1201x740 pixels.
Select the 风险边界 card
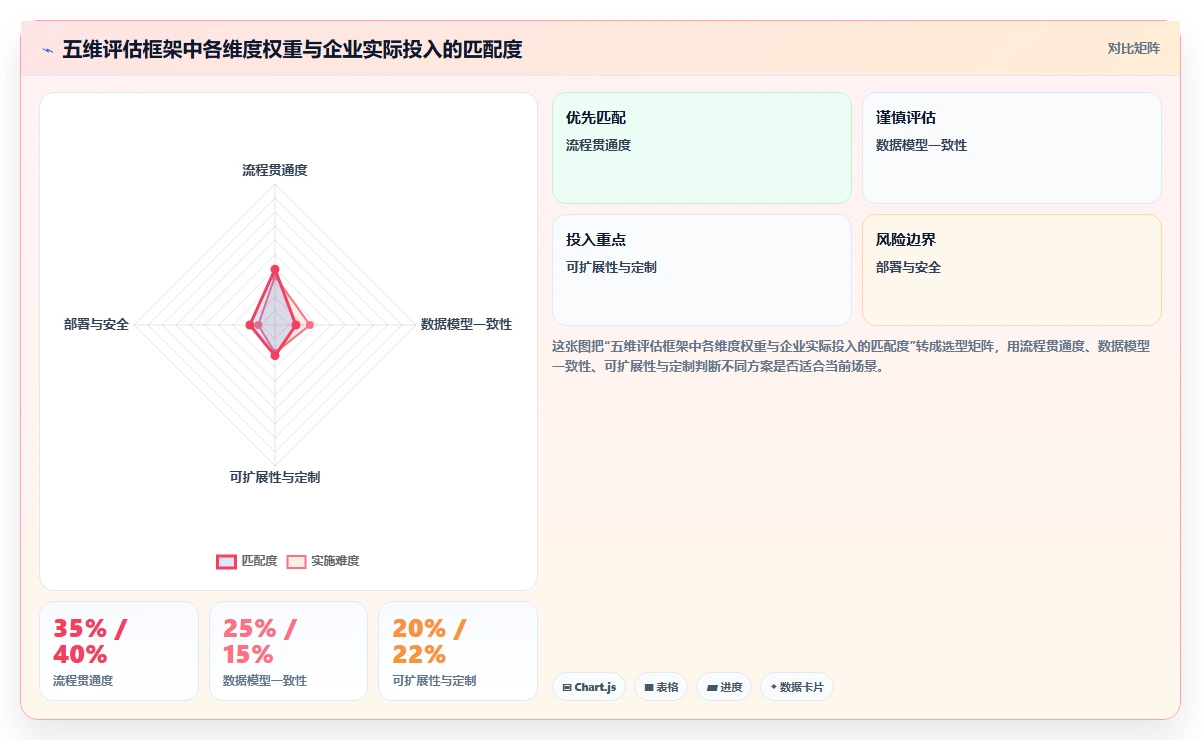tap(1012, 270)
